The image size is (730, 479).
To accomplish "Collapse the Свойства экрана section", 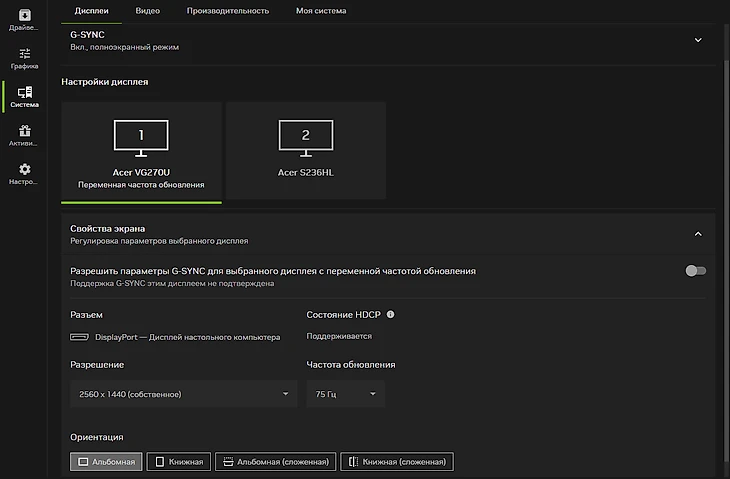I will [697, 234].
